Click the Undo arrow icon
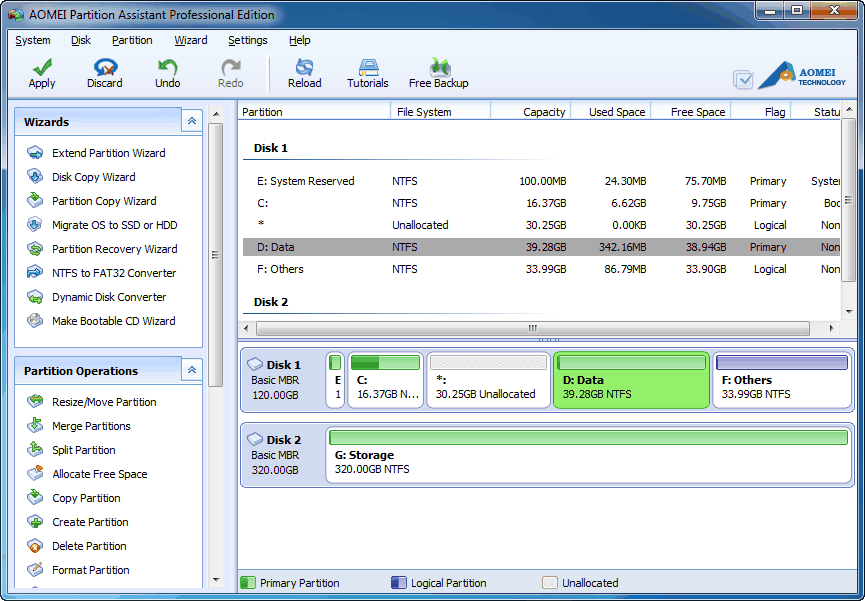The width and height of the screenshot is (865, 601). point(167,67)
